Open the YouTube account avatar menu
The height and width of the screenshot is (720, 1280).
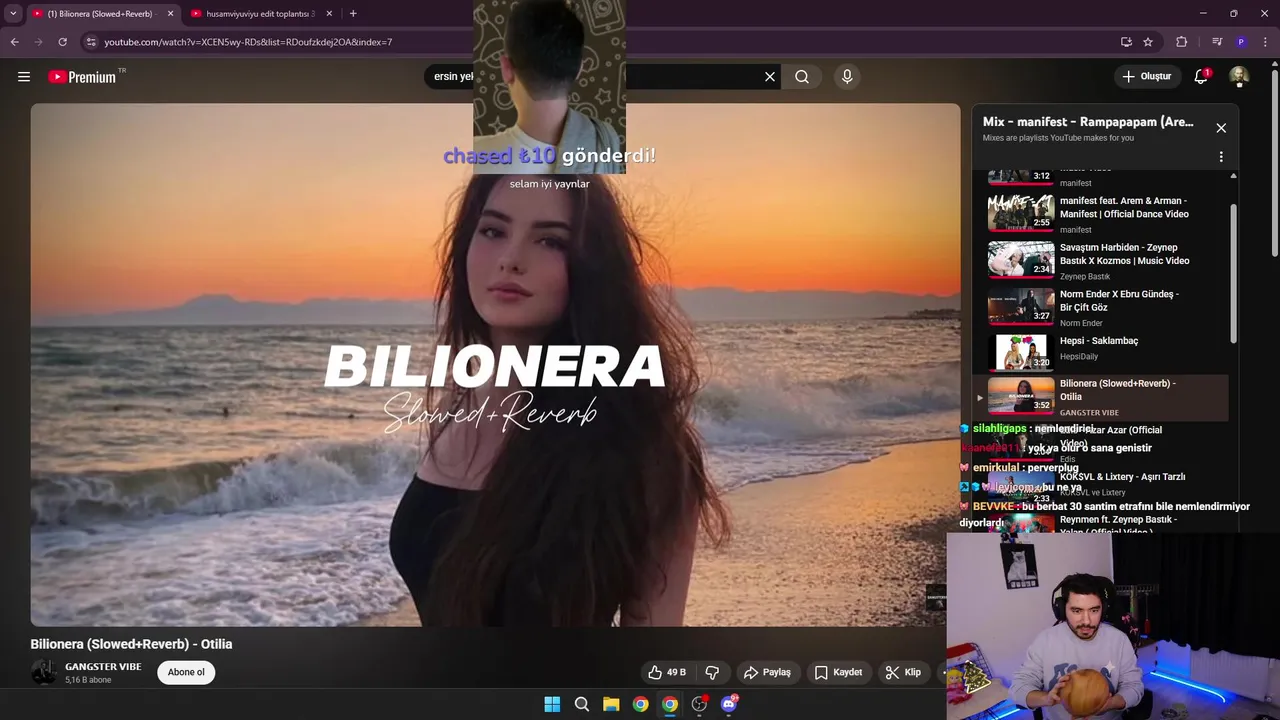point(1239,77)
